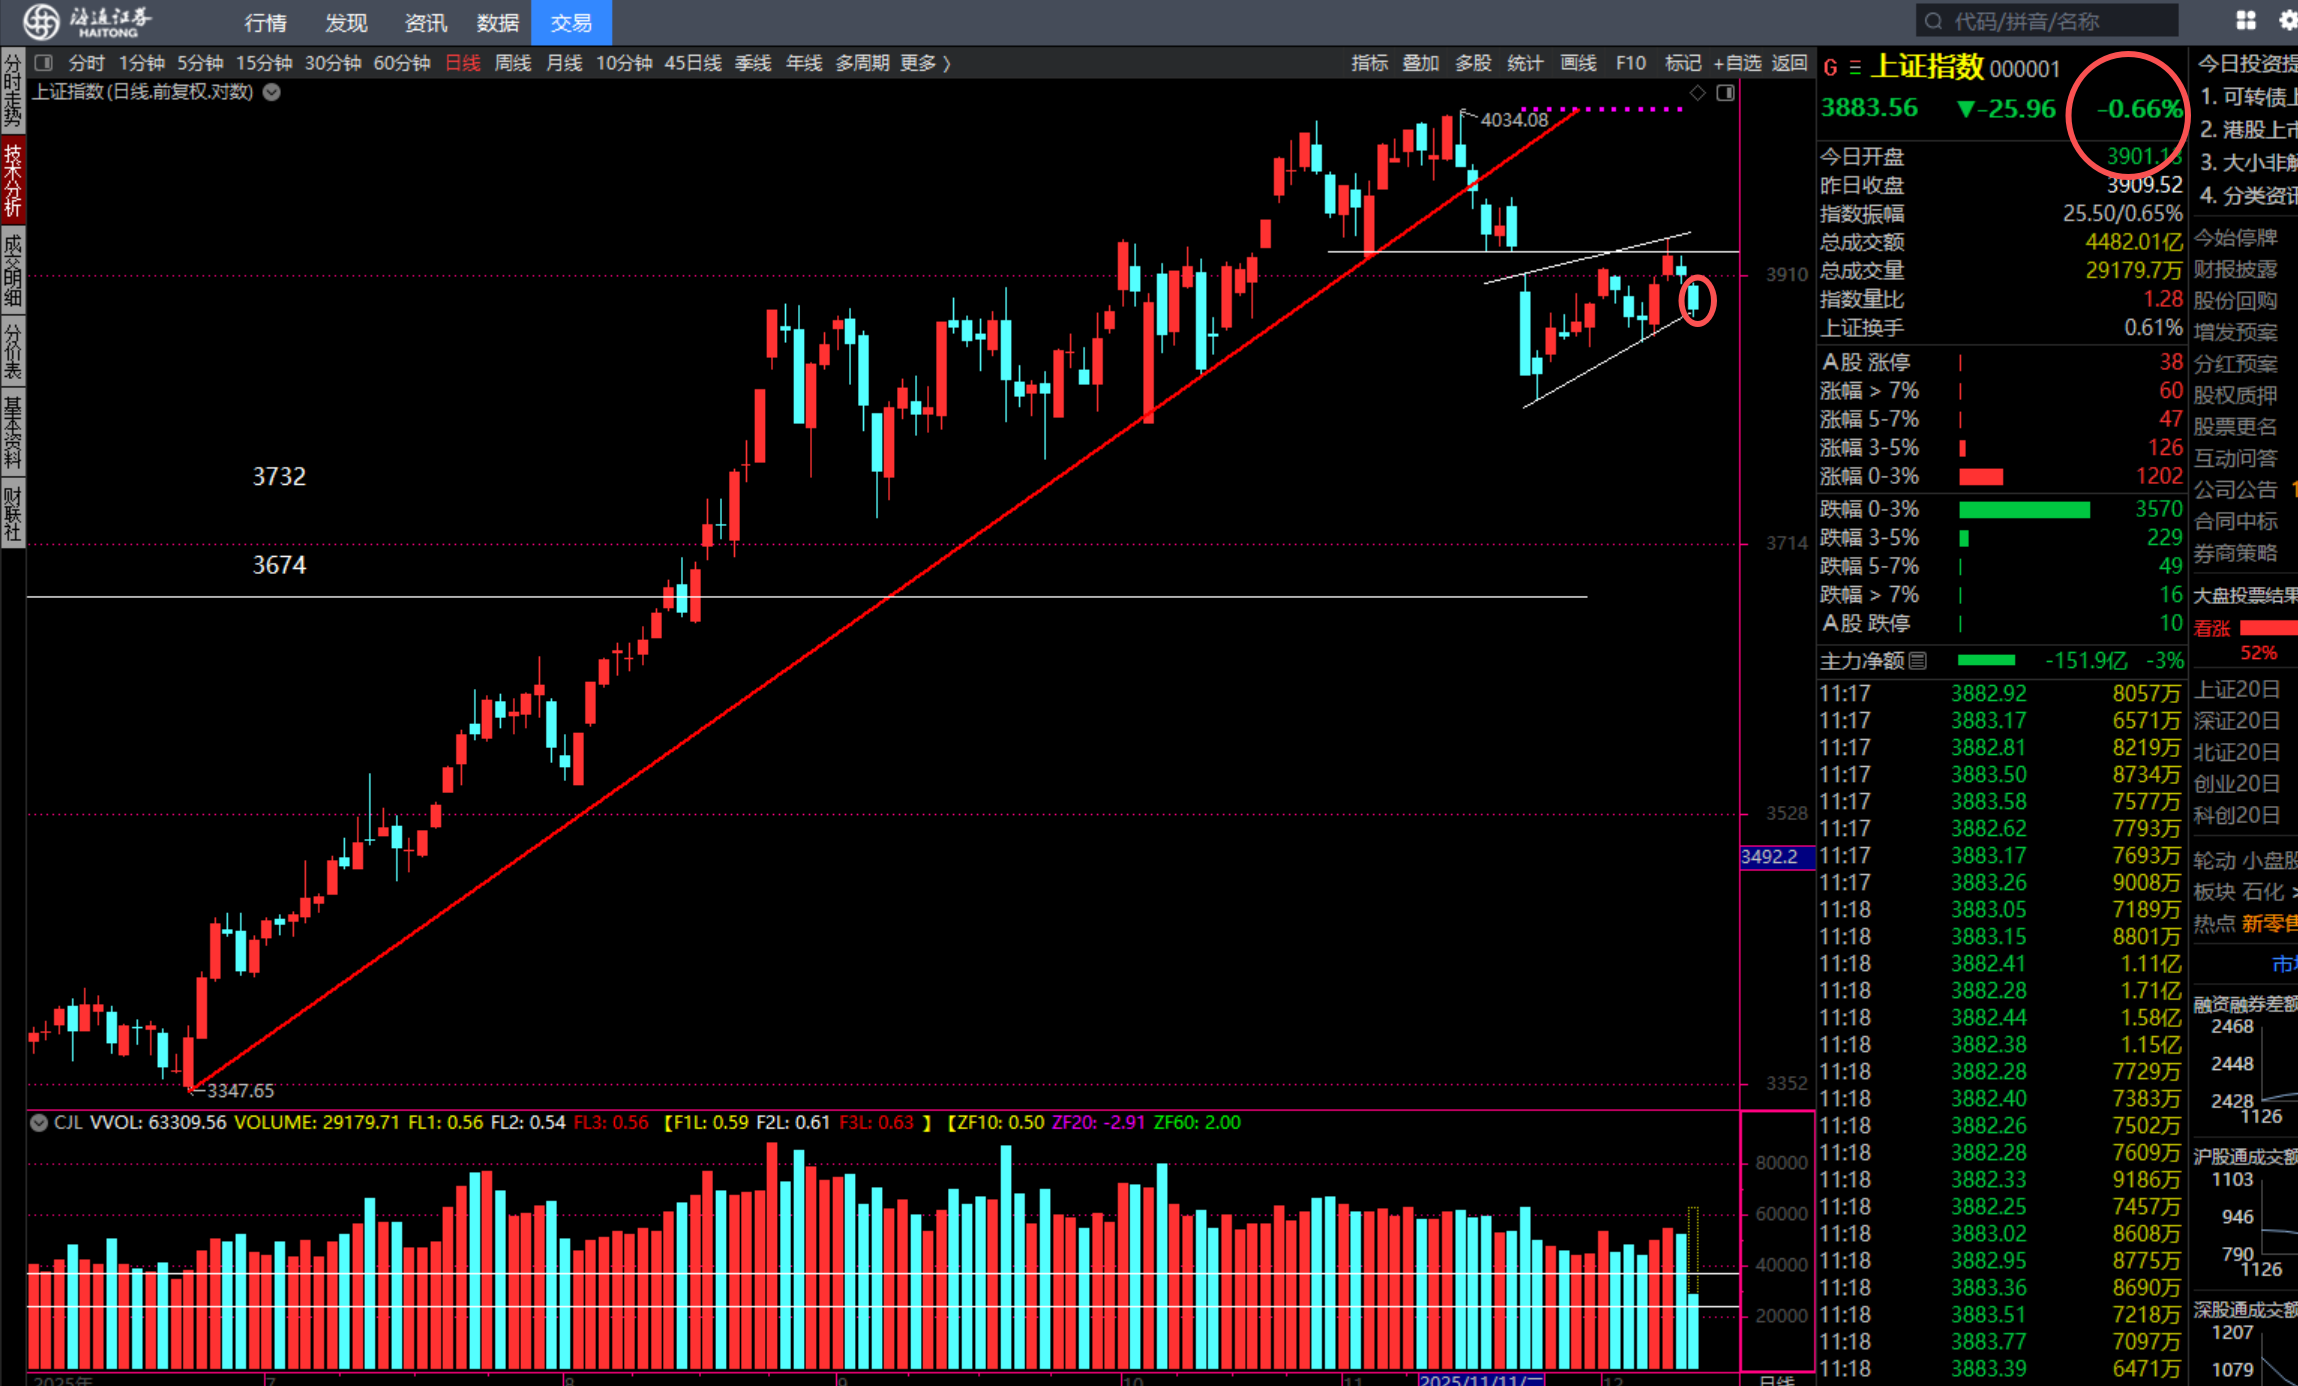Click the search field 代码/拼音/名称
2298x1386 pixels.
(2045, 21)
